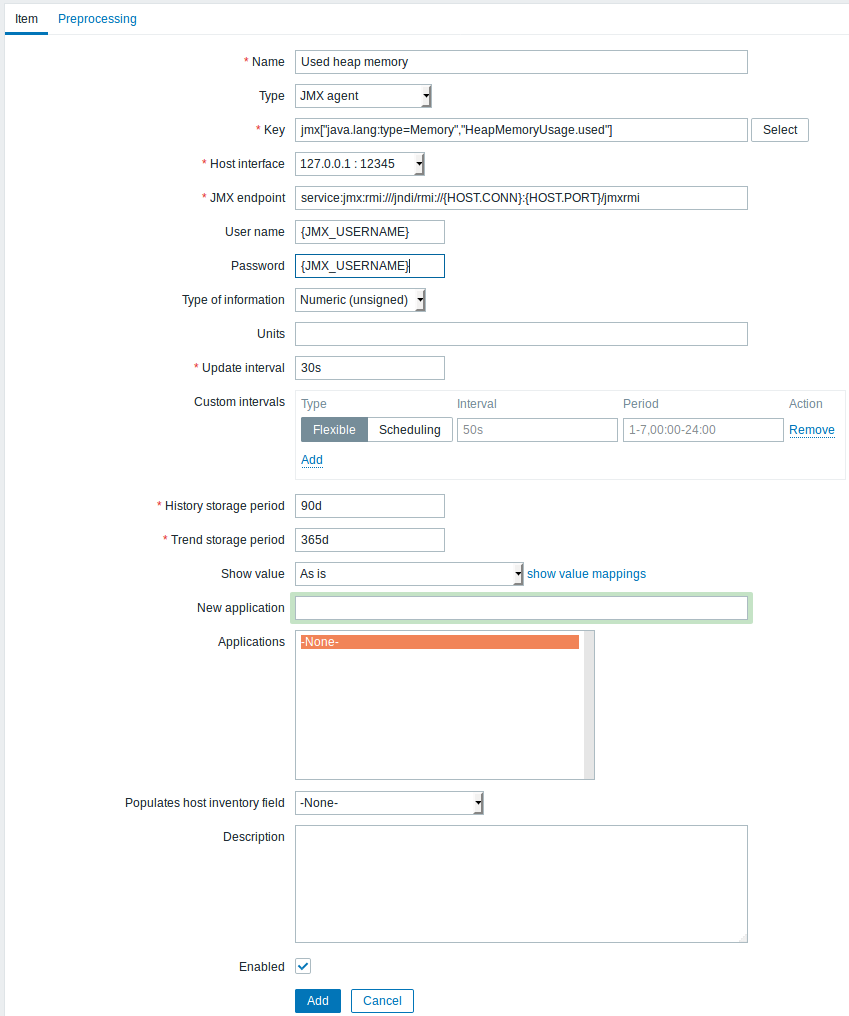Screen dimensions: 849x1016
Task: Toggle the Enabled checkbox
Action: click(303, 966)
